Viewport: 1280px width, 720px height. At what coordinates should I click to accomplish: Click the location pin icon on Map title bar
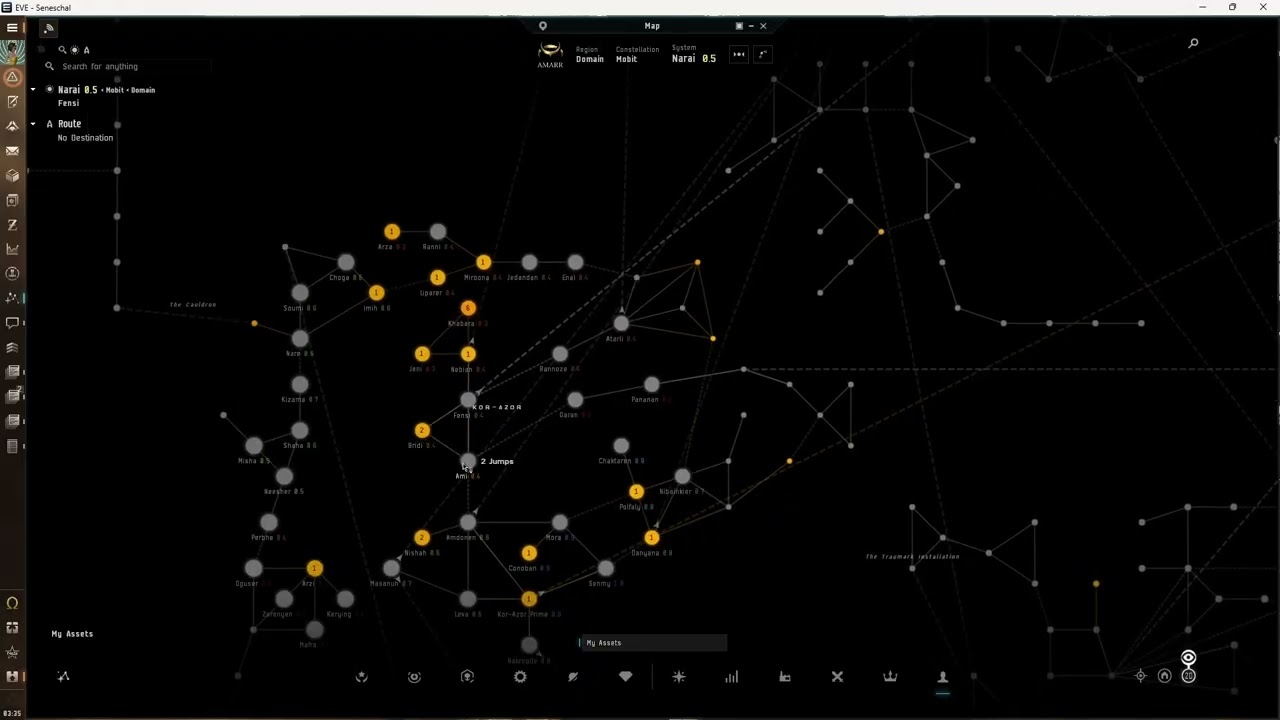click(x=543, y=26)
